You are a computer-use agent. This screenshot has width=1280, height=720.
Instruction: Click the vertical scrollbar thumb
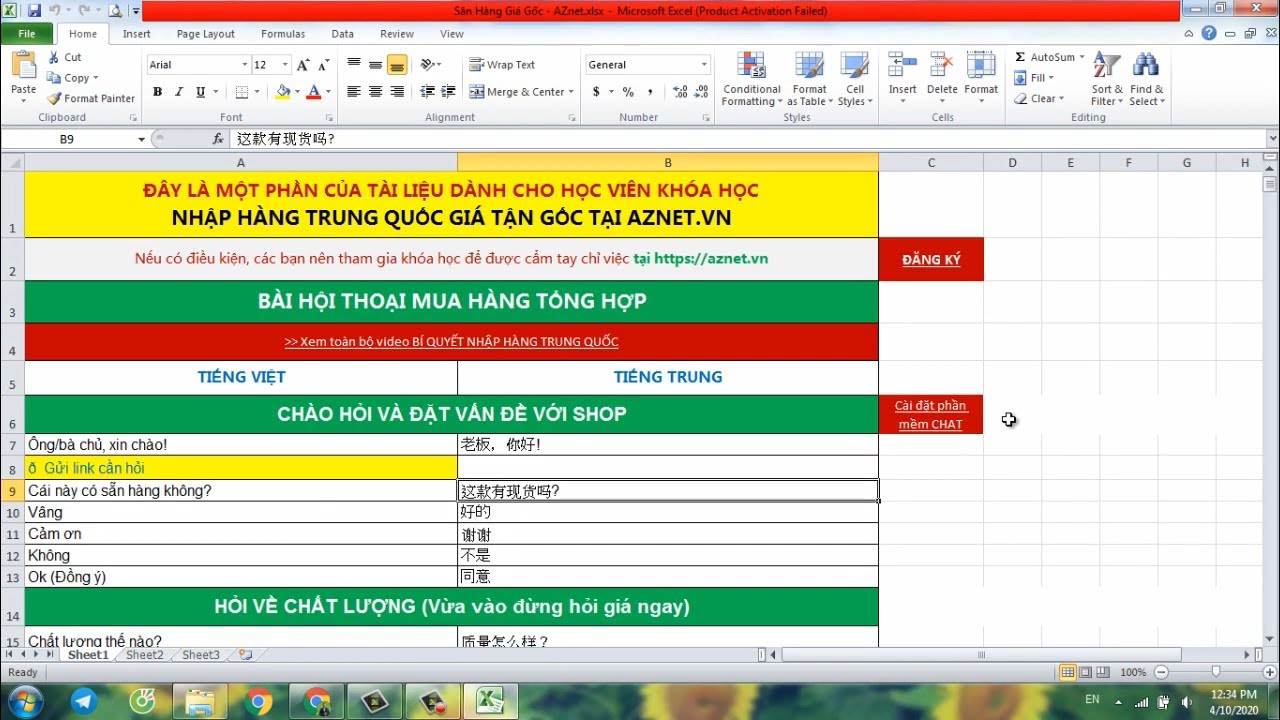click(1270, 184)
